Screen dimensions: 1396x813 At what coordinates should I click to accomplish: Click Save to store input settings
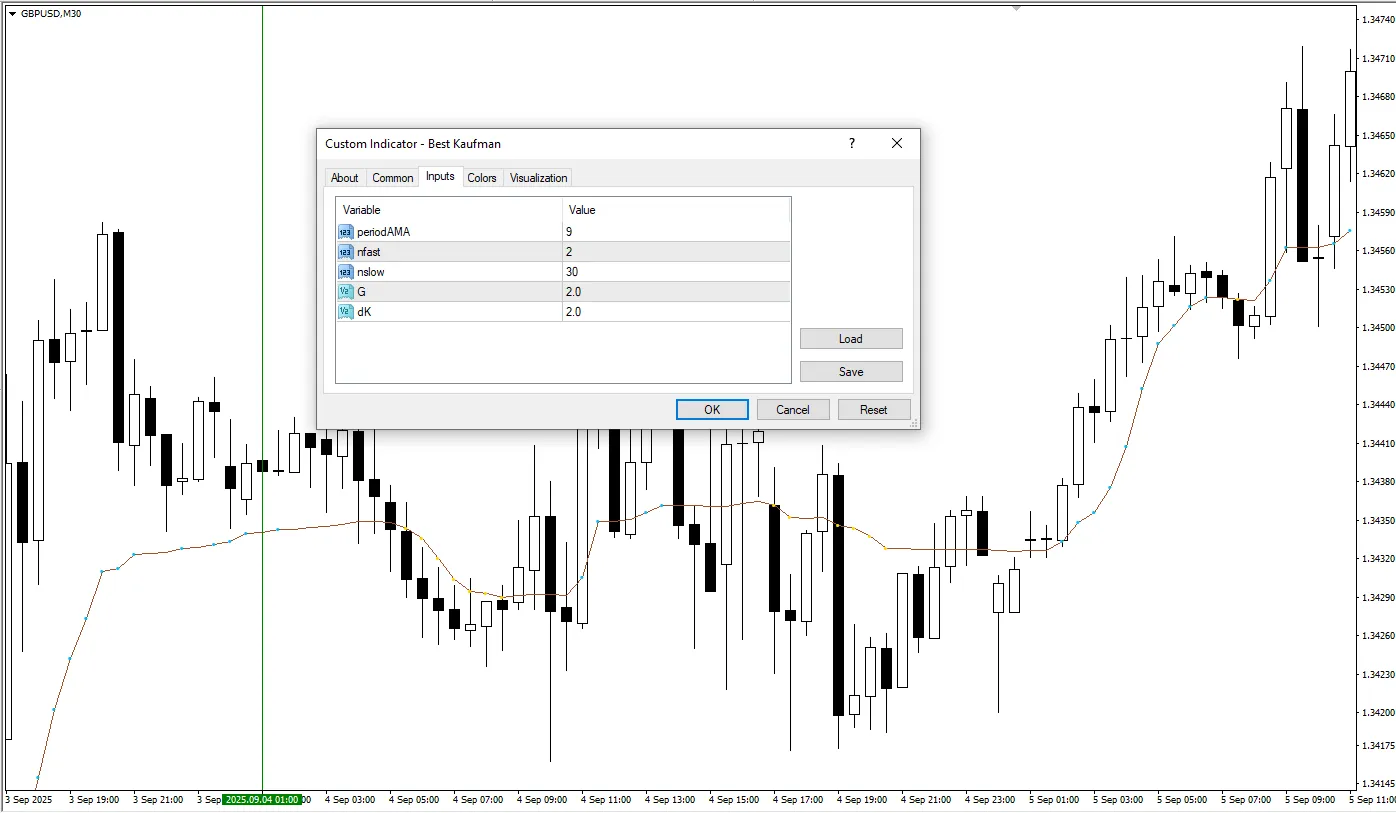coord(851,372)
